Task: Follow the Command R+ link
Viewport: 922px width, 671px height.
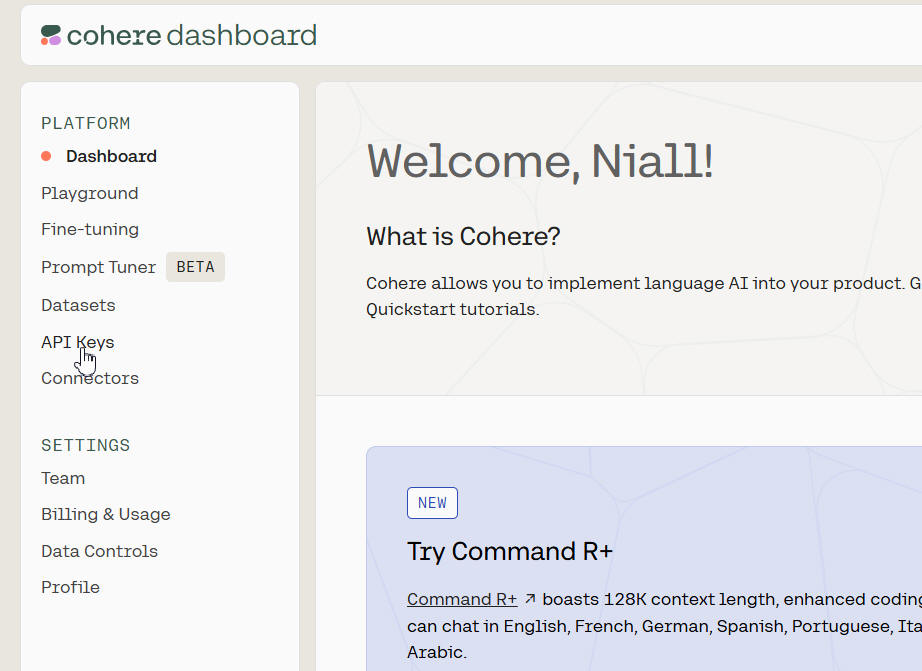Action: point(462,599)
